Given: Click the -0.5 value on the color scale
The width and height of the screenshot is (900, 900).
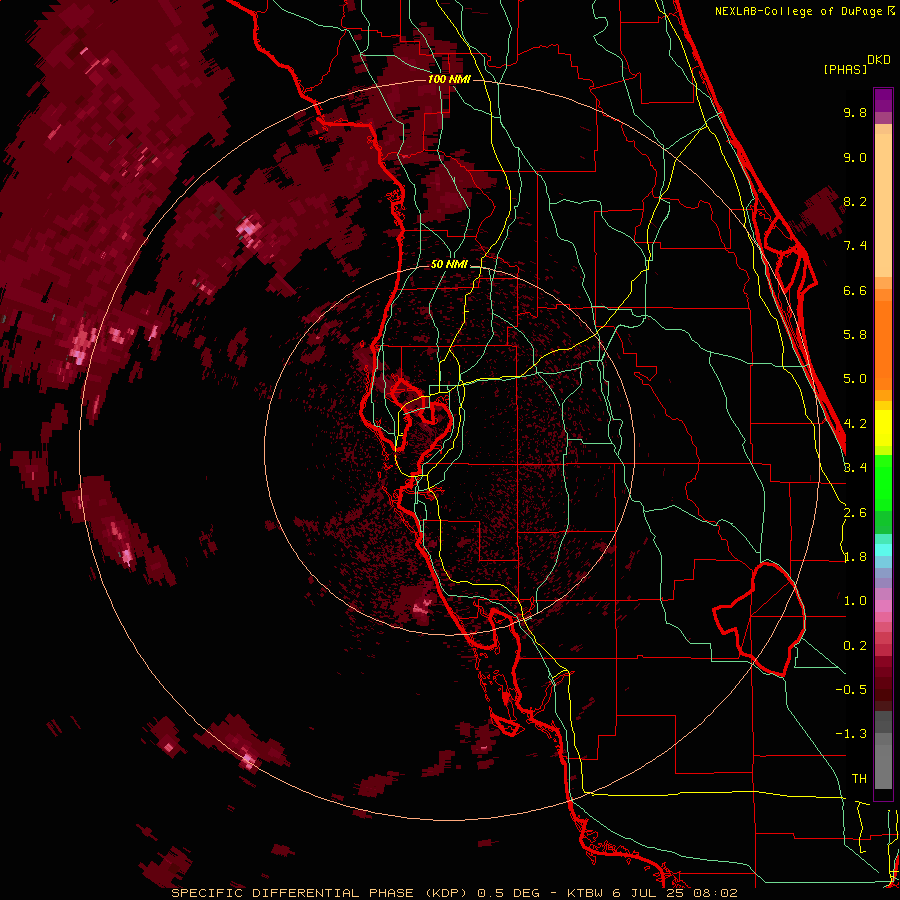Looking at the screenshot, I should point(851,690).
